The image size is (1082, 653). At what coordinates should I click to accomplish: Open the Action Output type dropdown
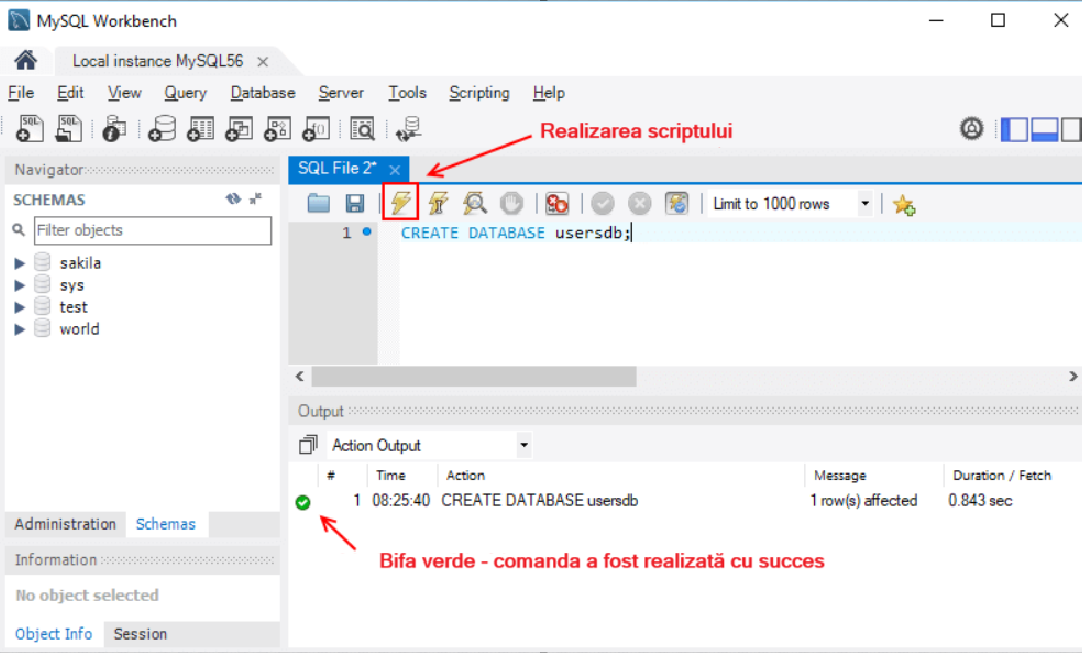[x=524, y=445]
